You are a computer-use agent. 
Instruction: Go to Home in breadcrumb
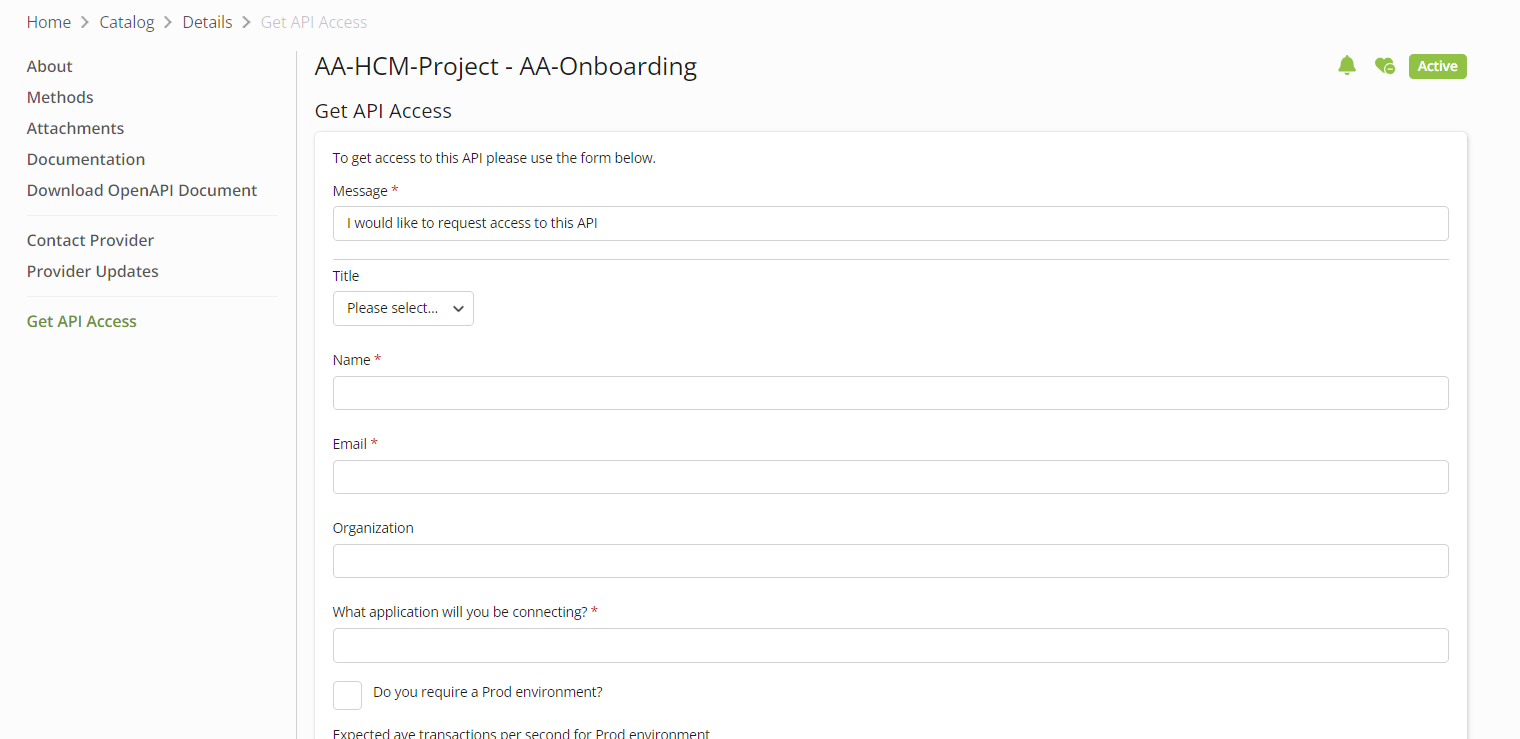tap(49, 22)
